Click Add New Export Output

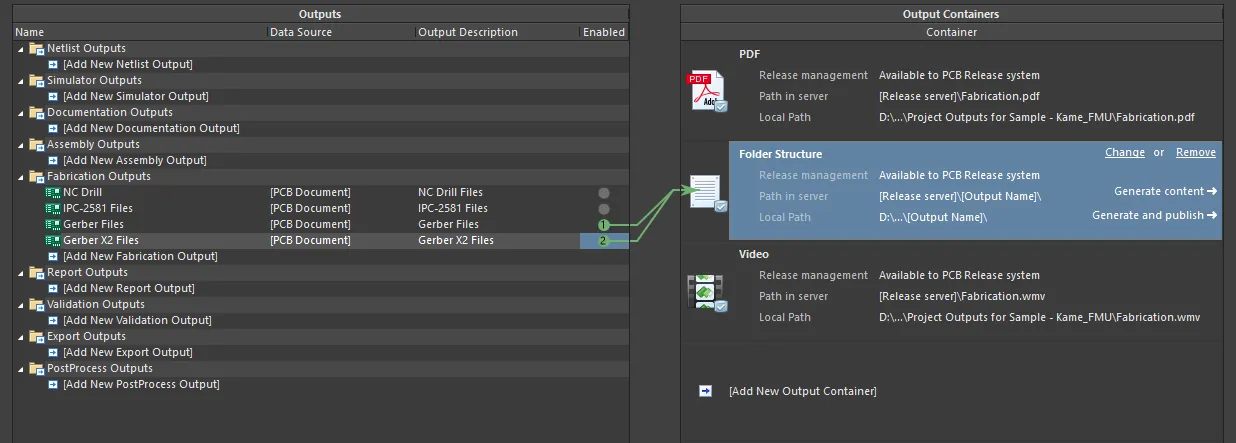click(127, 352)
